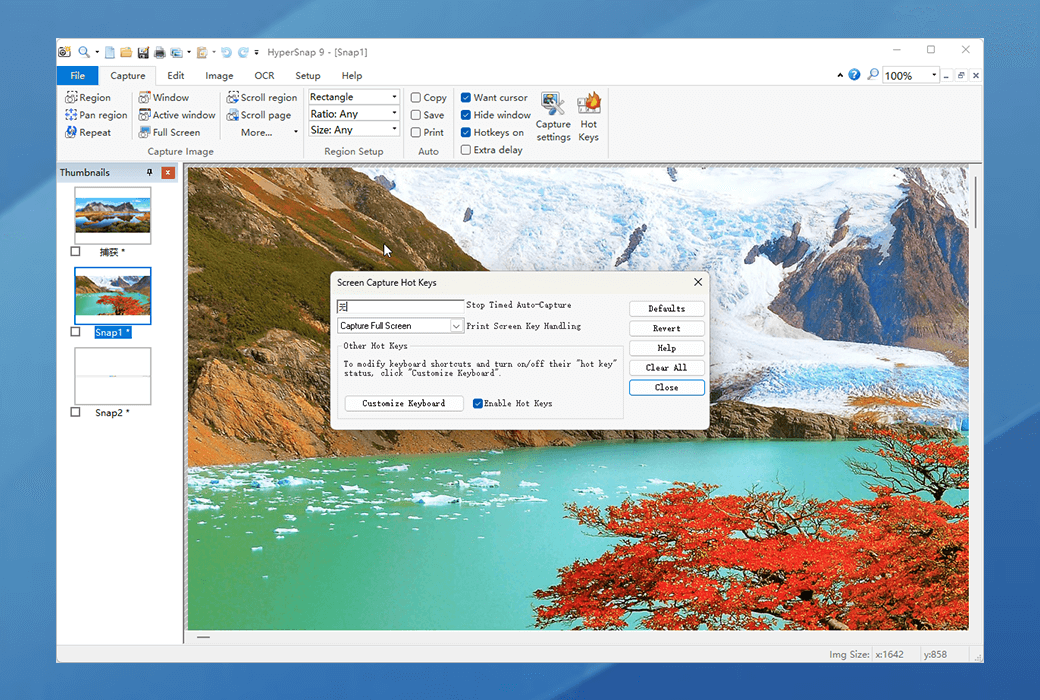Customize Quick Access Toolbar dropdown arrow
Image resolution: width=1040 pixels, height=700 pixels.
[257, 52]
